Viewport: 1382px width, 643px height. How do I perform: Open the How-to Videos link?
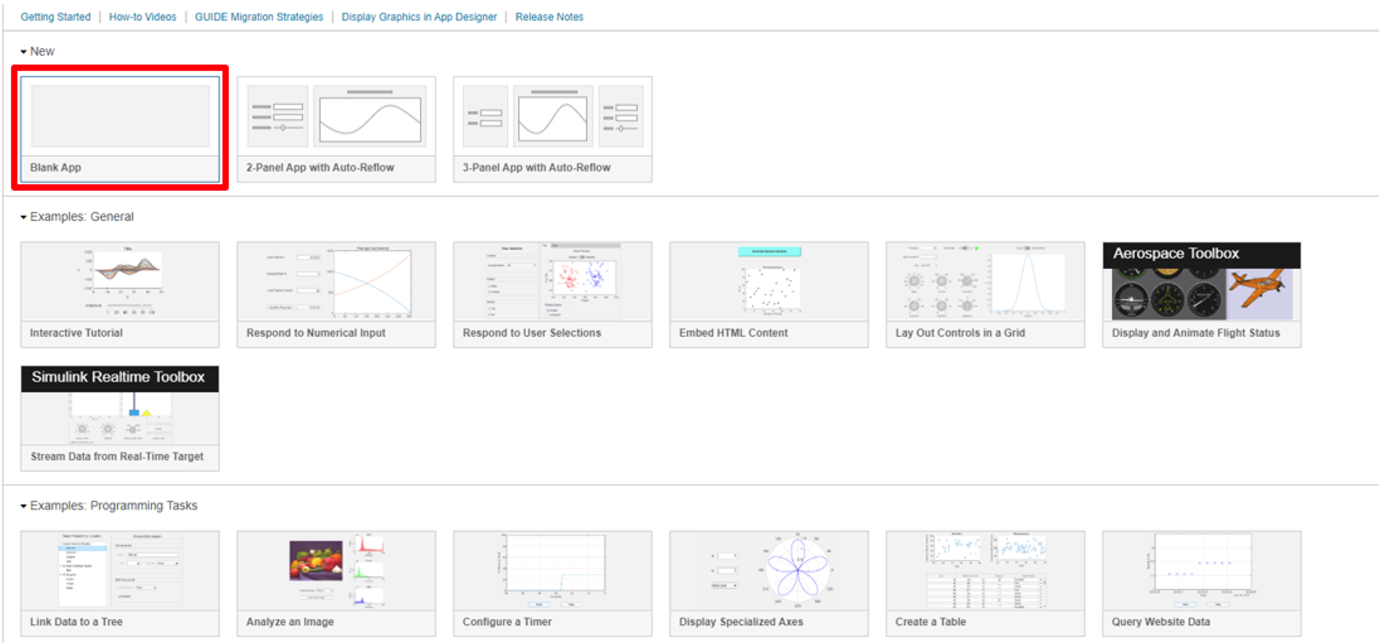(142, 17)
